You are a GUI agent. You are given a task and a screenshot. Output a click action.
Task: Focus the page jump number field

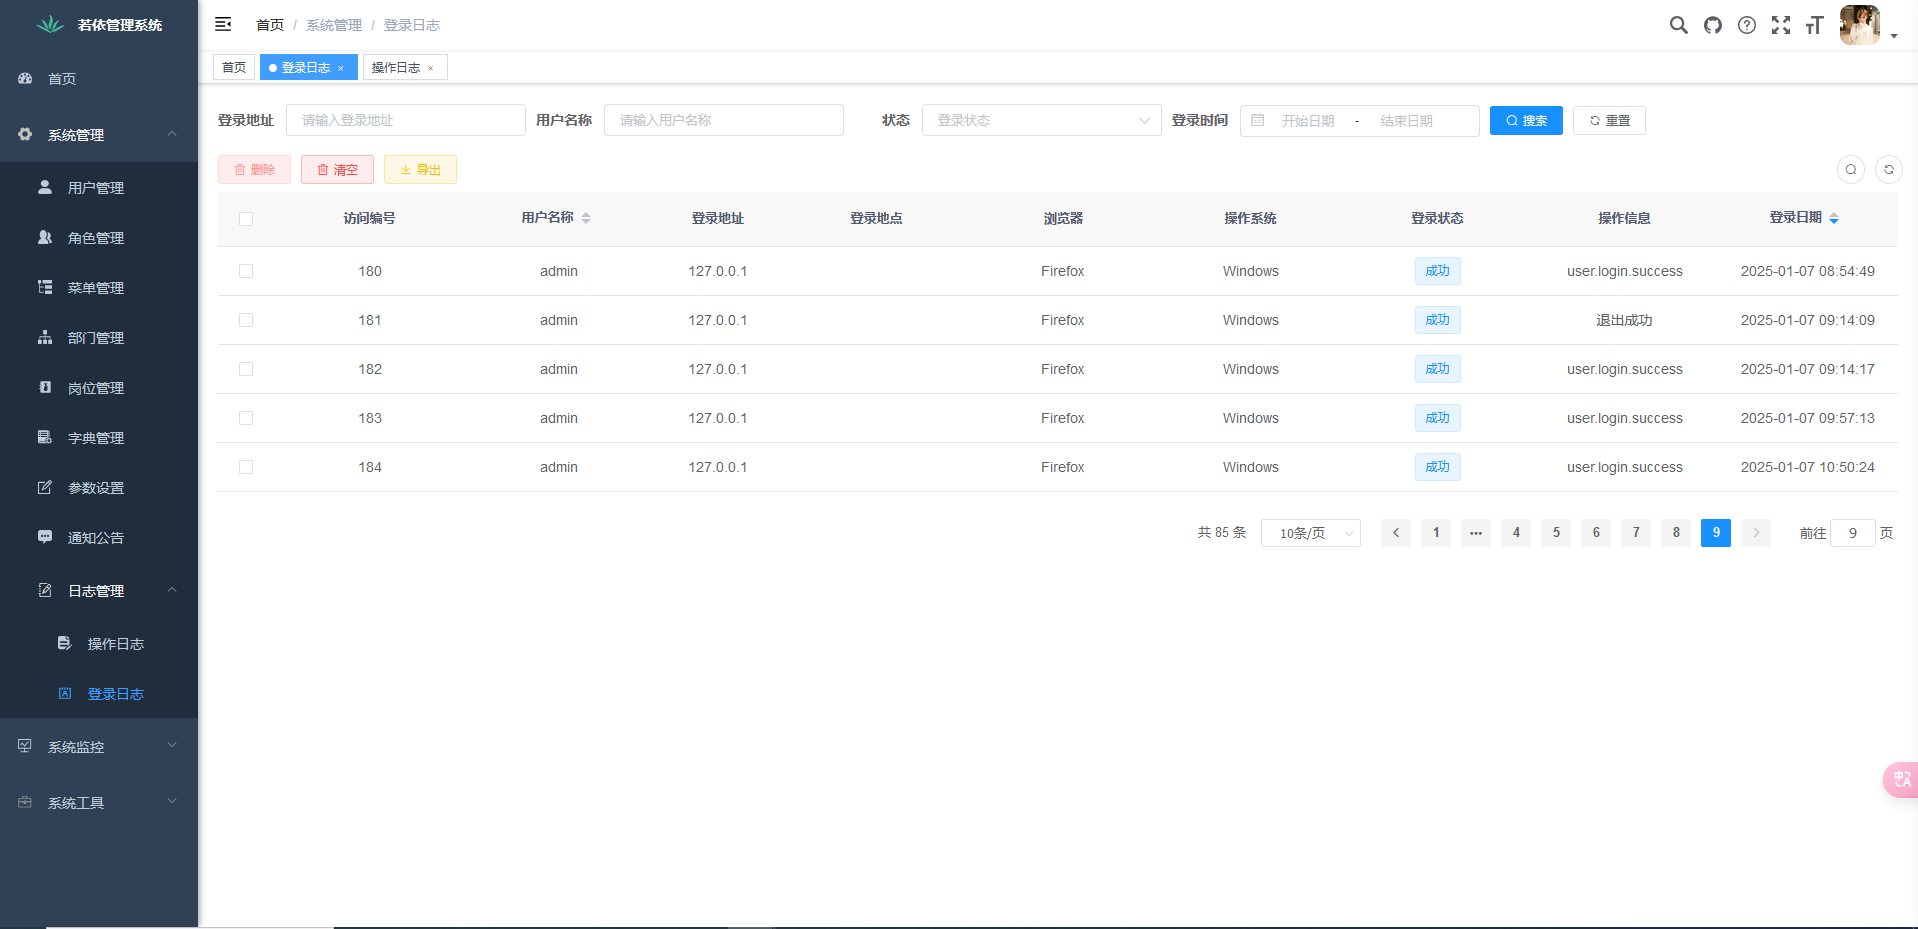tap(1853, 533)
